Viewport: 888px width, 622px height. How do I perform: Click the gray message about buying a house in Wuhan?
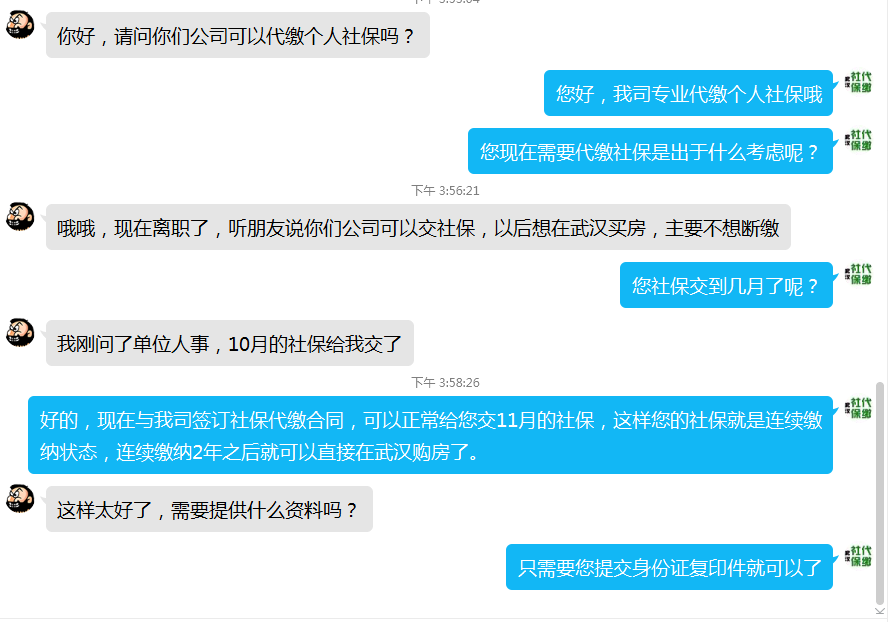coord(418,227)
